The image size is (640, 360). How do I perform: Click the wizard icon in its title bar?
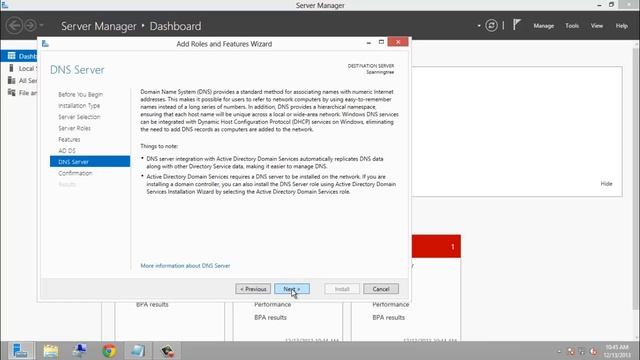45,43
